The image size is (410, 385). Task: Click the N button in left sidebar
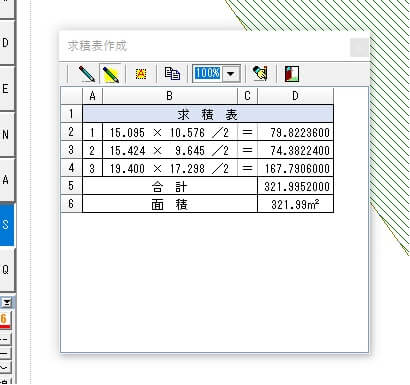tap(7, 135)
